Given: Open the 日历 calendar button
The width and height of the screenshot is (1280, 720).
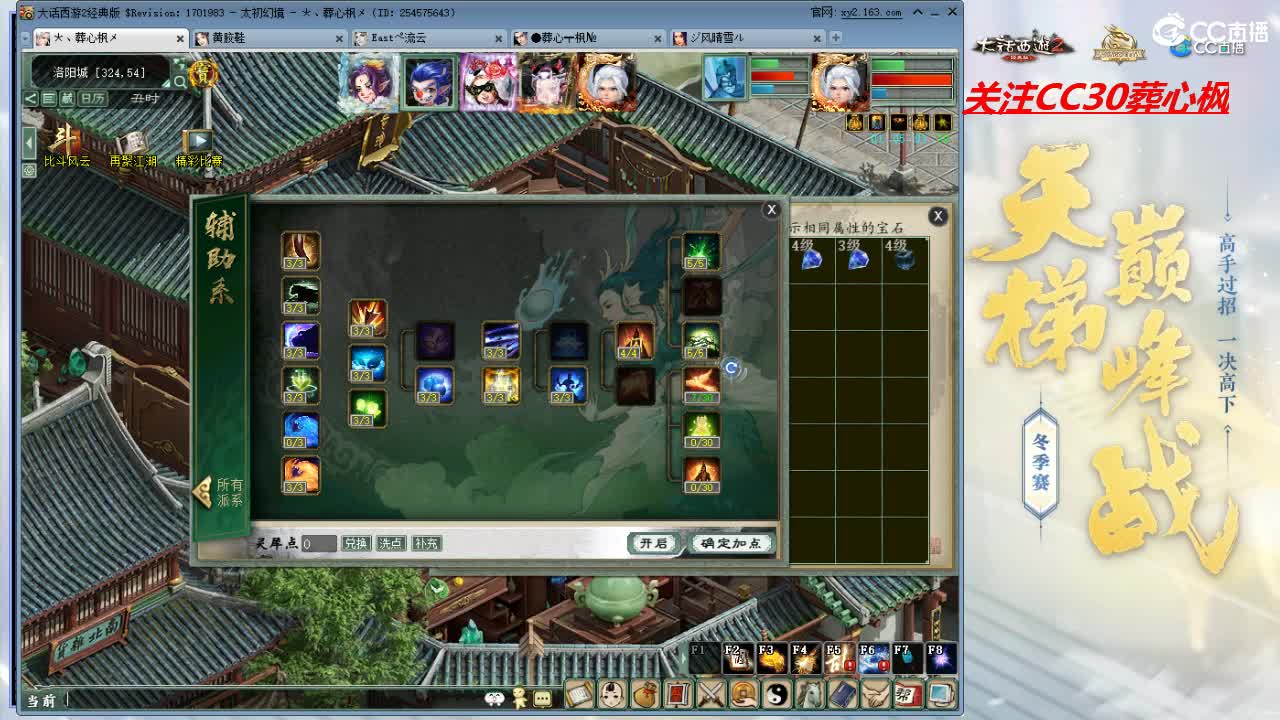Looking at the screenshot, I should pyautogui.click(x=93, y=98).
